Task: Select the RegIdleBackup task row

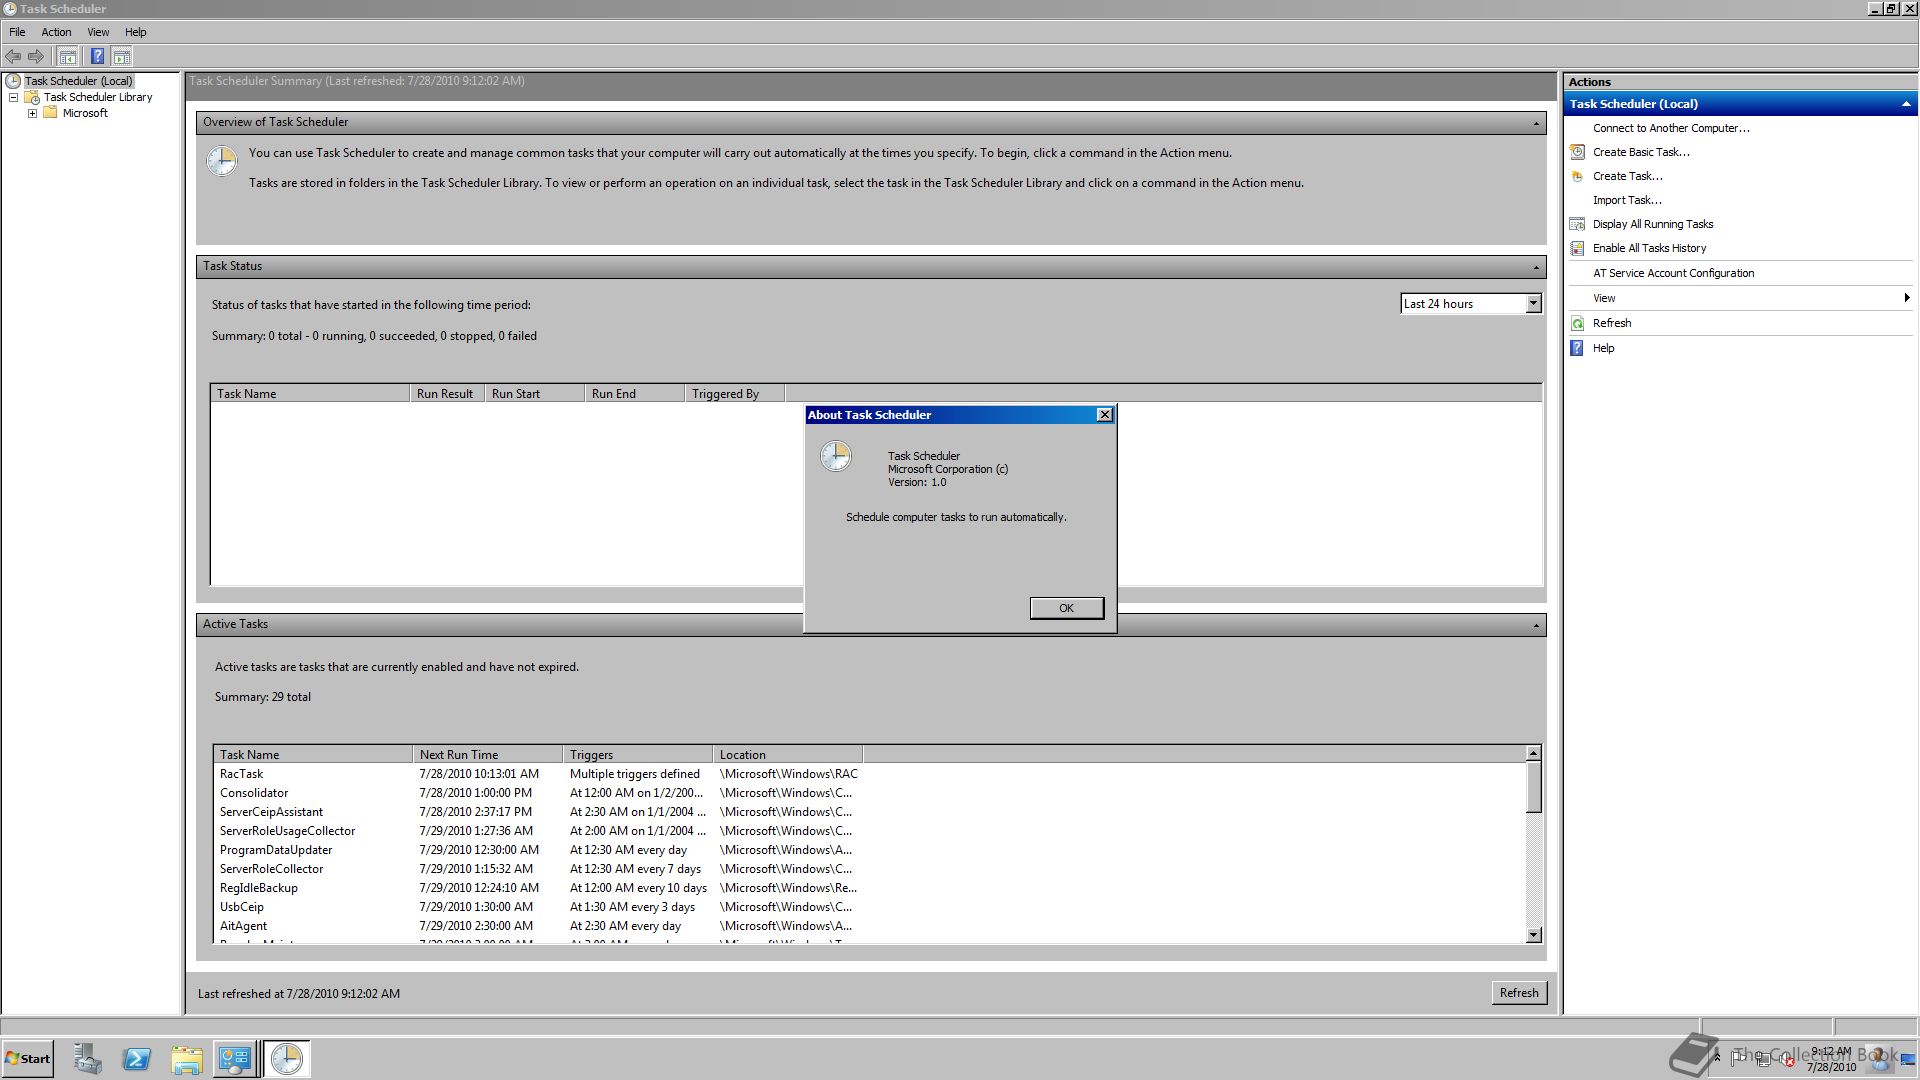Action: (x=540, y=888)
